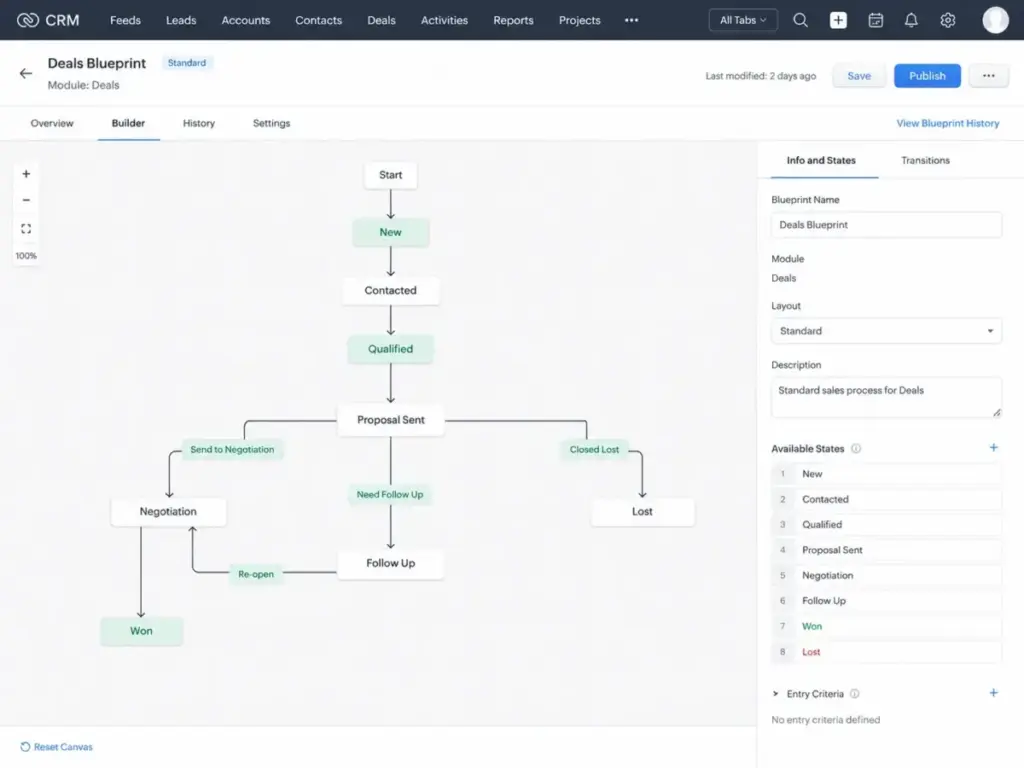Add entry criteria with plus icon
The width and height of the screenshot is (1024, 768).
tap(993, 693)
